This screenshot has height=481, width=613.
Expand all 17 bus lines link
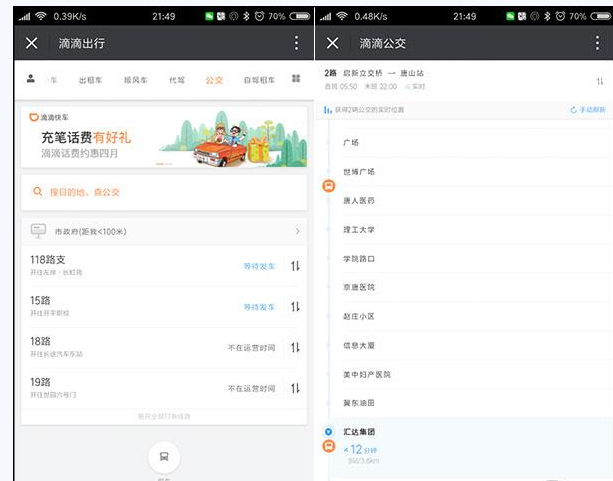click(x=164, y=416)
